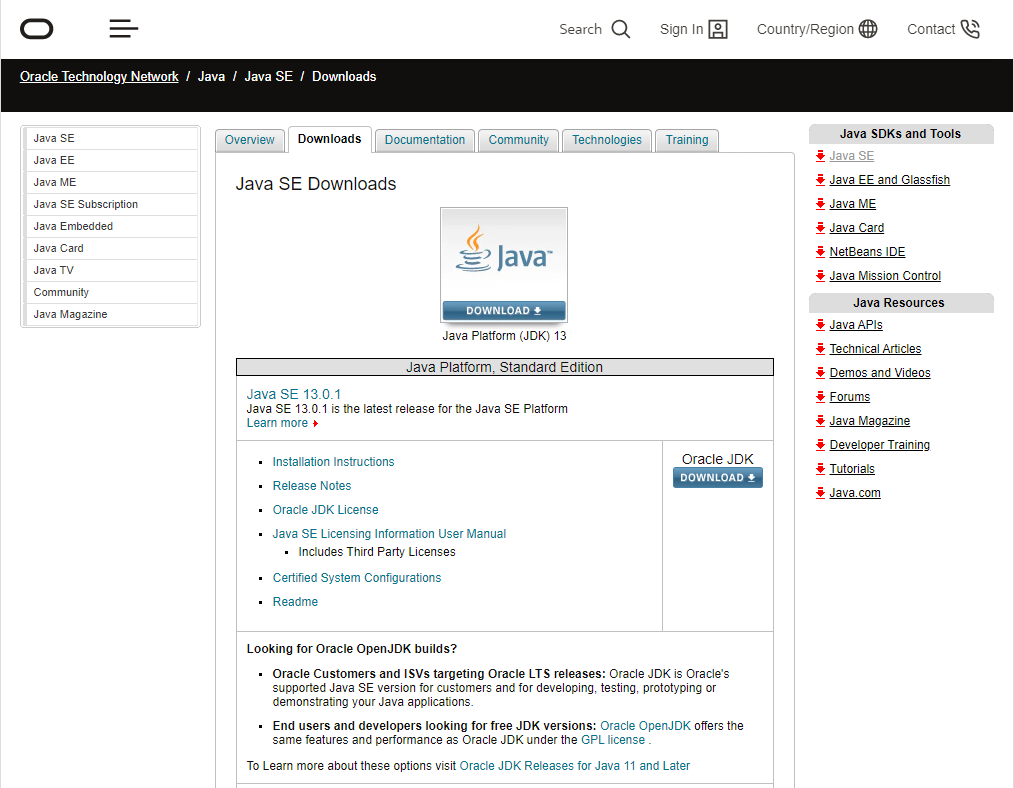1014x788 pixels.
Task: Open the Community tab
Action: (x=519, y=140)
